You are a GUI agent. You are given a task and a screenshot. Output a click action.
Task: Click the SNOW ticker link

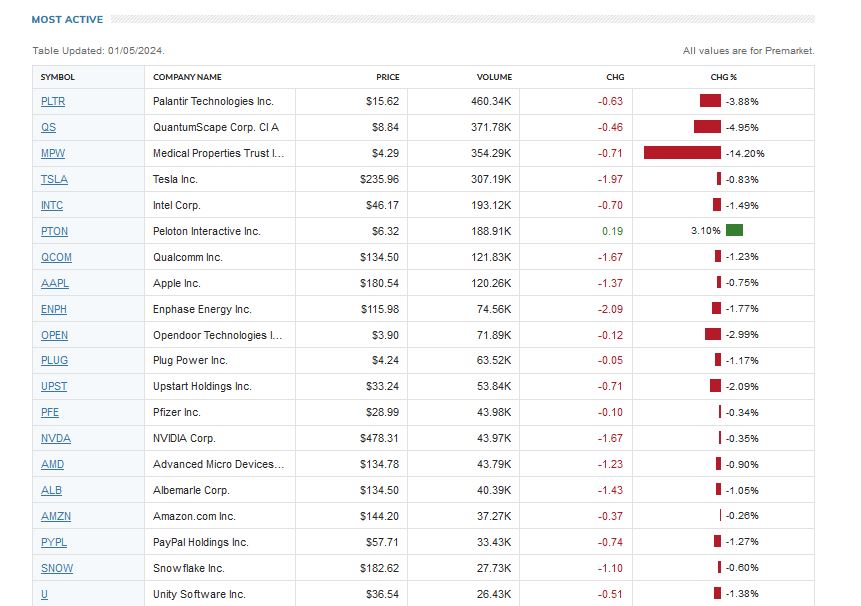coord(56,568)
